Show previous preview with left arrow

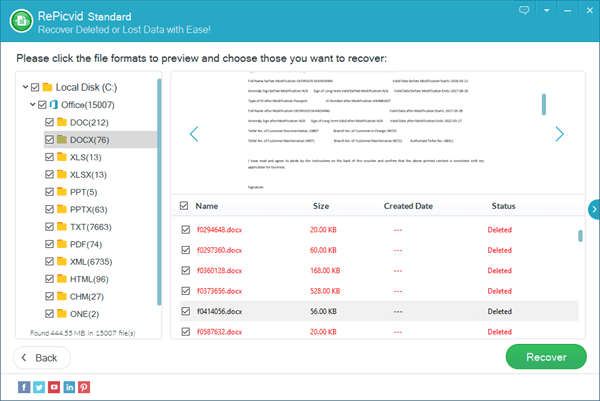point(194,134)
